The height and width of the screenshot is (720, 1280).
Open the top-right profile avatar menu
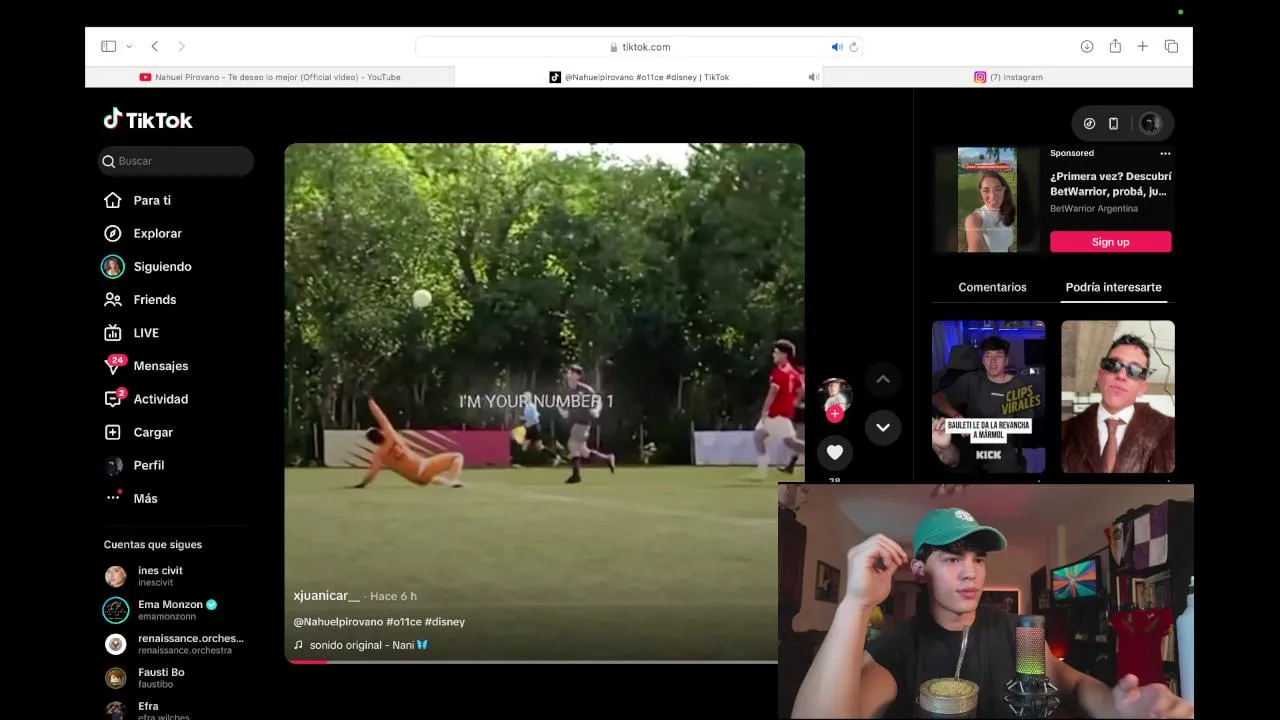[x=1150, y=123]
